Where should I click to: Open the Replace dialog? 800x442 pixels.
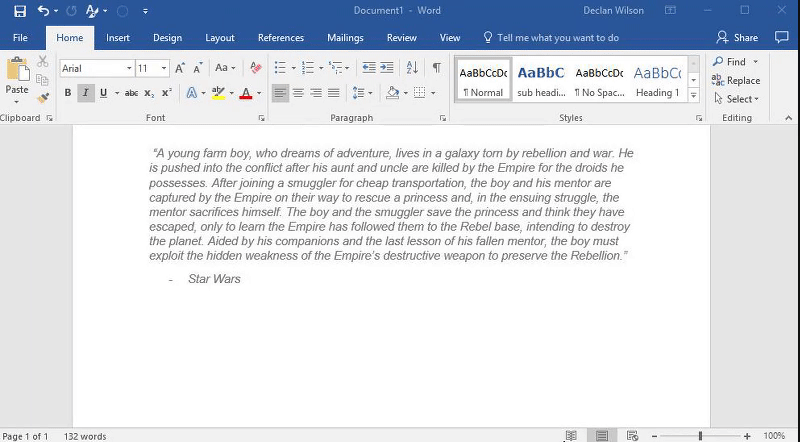736,80
